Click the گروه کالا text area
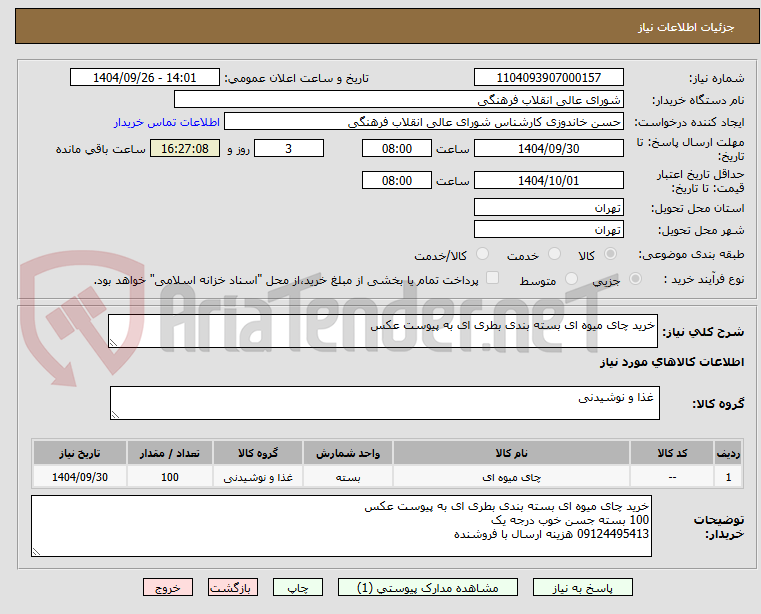Image resolution: width=761 pixels, height=614 pixels. tap(384, 403)
